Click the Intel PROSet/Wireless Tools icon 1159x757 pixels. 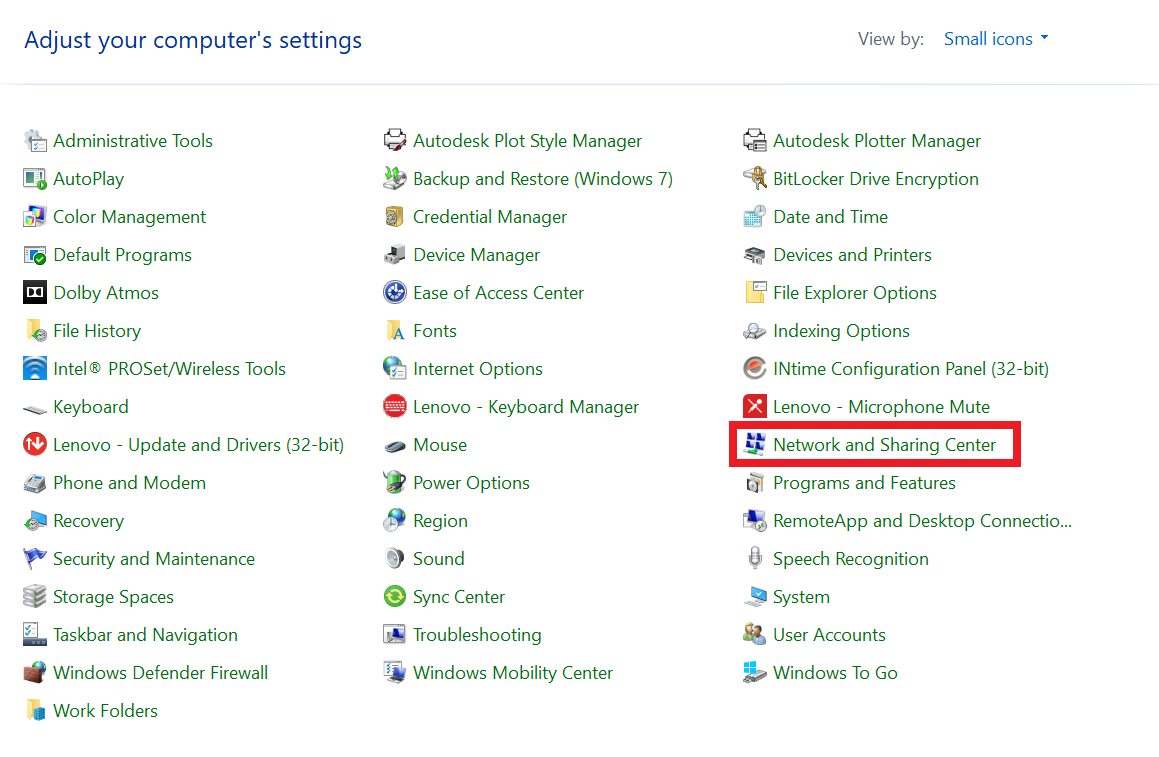[x=35, y=369]
